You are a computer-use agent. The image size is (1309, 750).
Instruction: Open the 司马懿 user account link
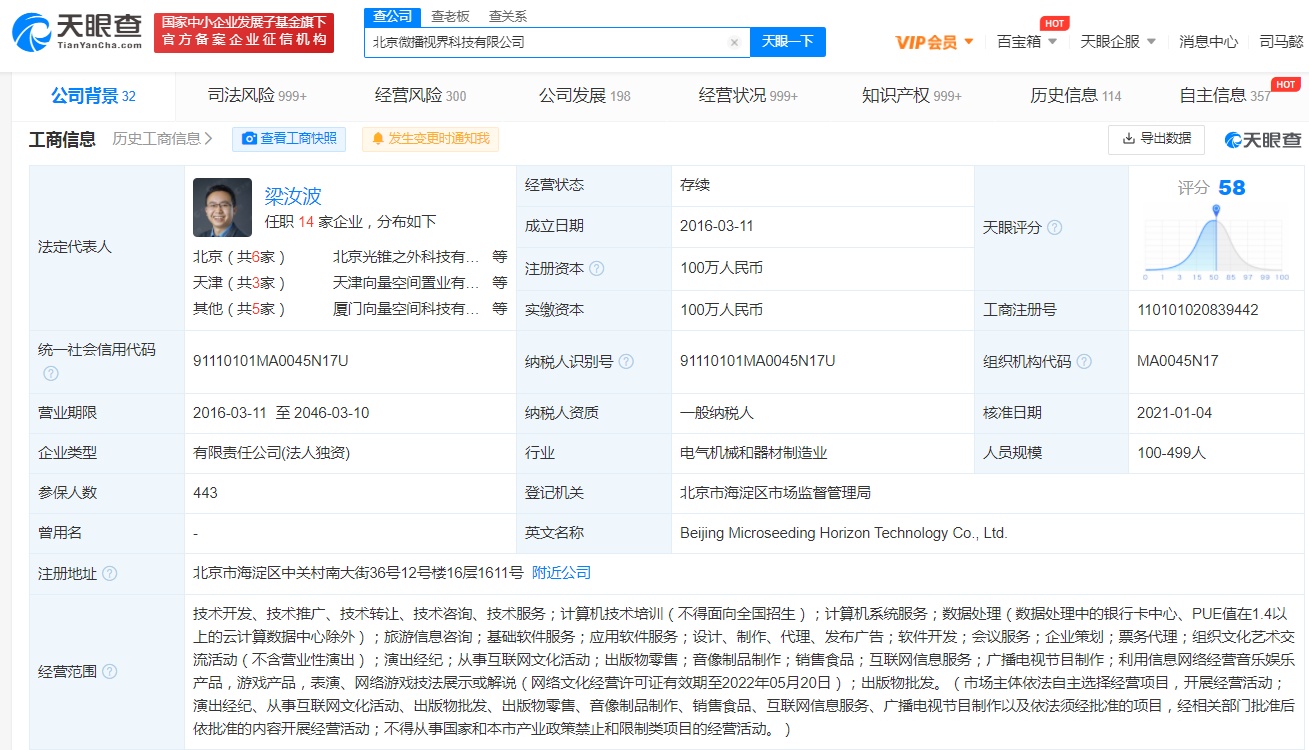[x=1281, y=42]
